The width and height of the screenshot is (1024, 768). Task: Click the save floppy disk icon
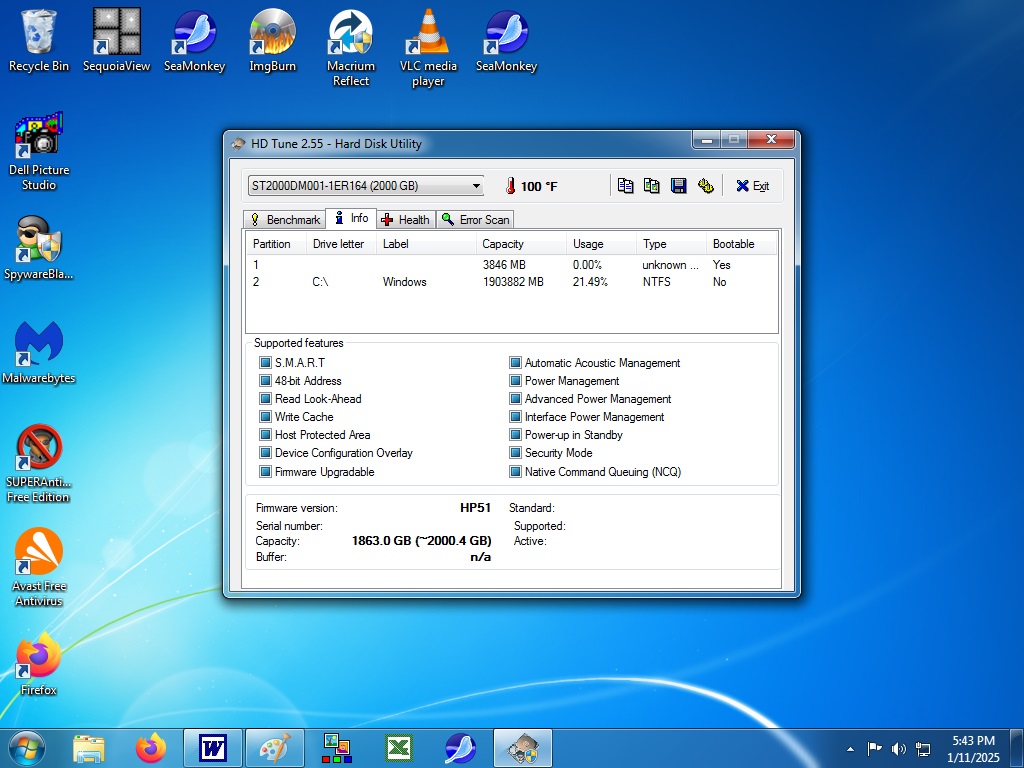coord(679,186)
